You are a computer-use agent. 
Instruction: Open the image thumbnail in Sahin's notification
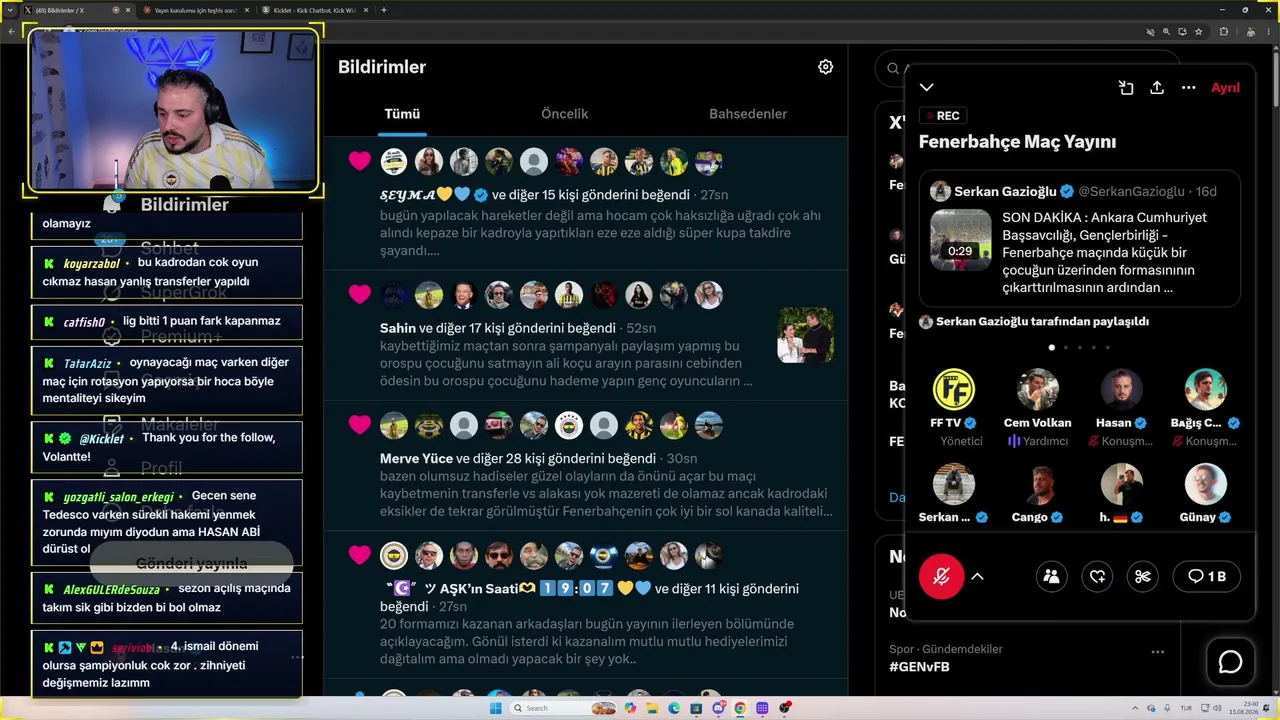click(x=805, y=335)
